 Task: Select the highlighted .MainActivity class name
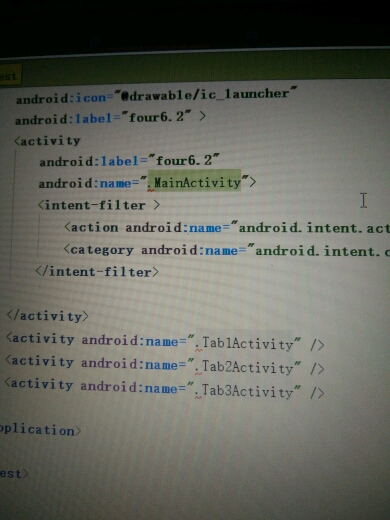194,182
